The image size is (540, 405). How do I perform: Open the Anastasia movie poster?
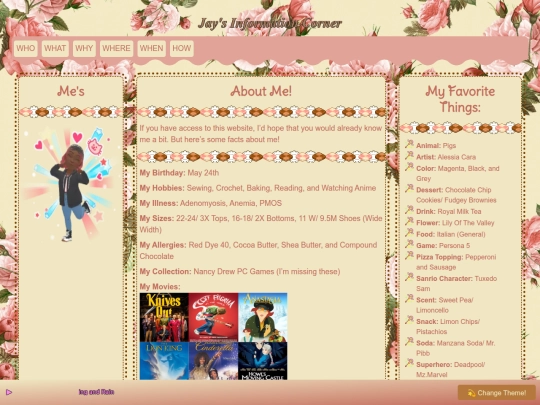[x=262, y=317]
